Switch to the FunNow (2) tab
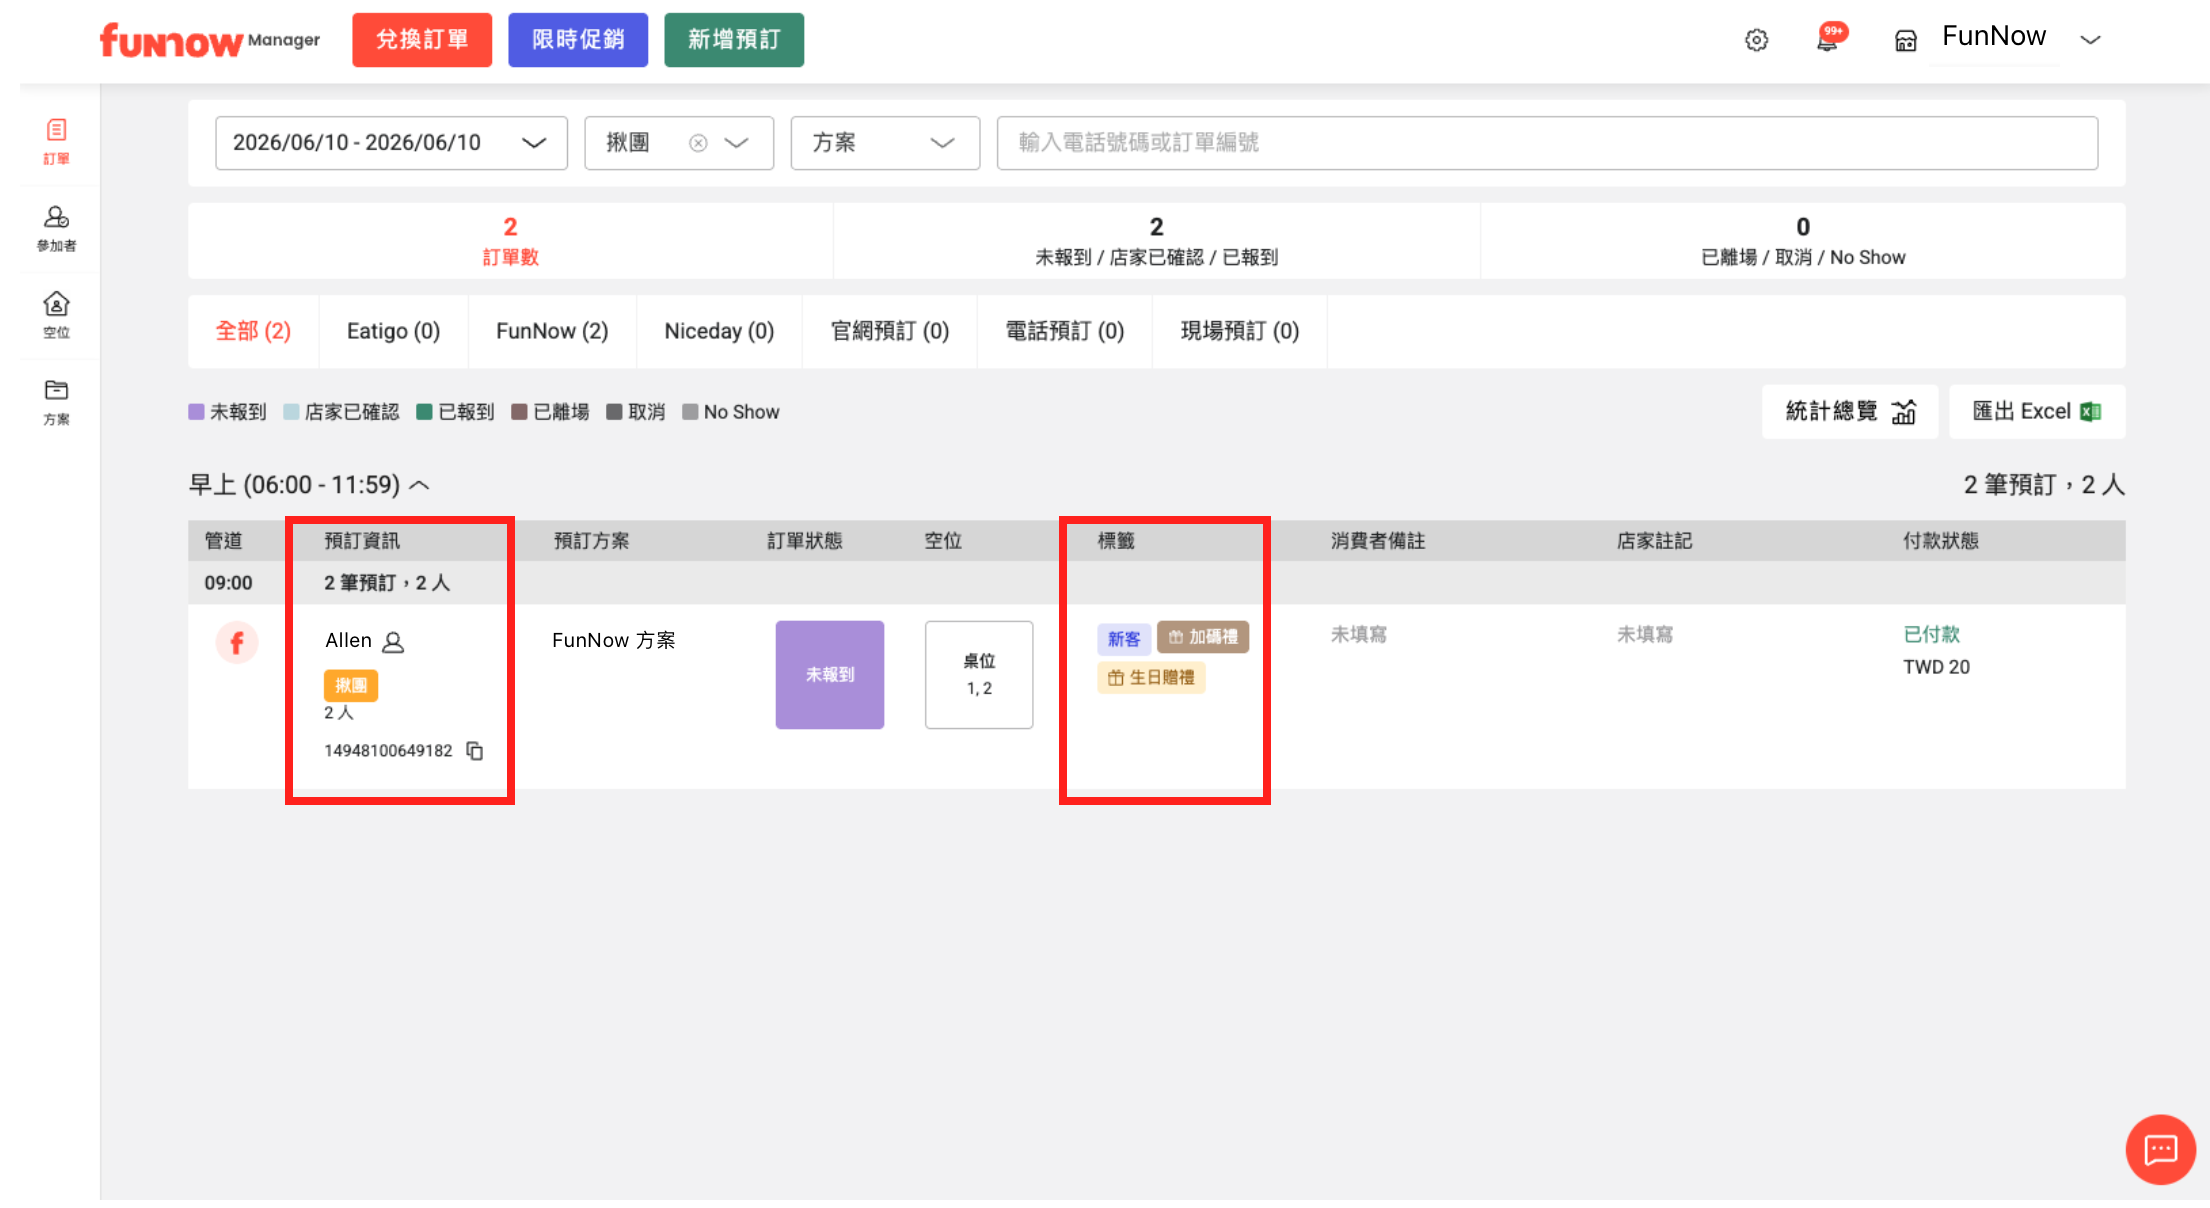This screenshot has width=2210, height=1208. point(552,331)
